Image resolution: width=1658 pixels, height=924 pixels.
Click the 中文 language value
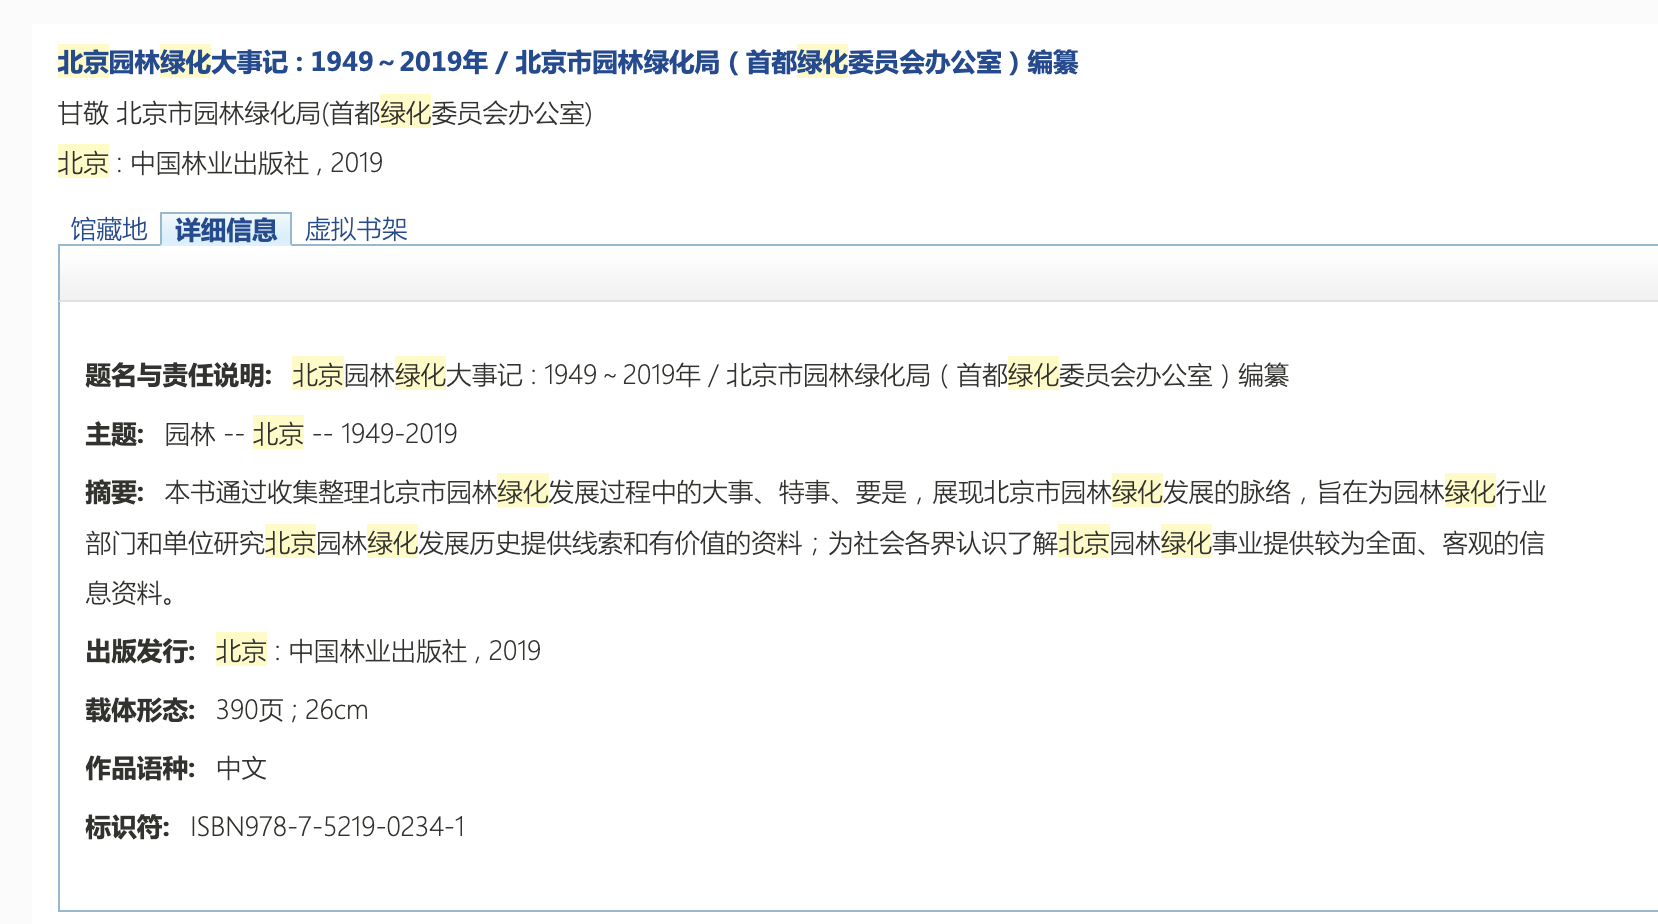click(x=242, y=769)
